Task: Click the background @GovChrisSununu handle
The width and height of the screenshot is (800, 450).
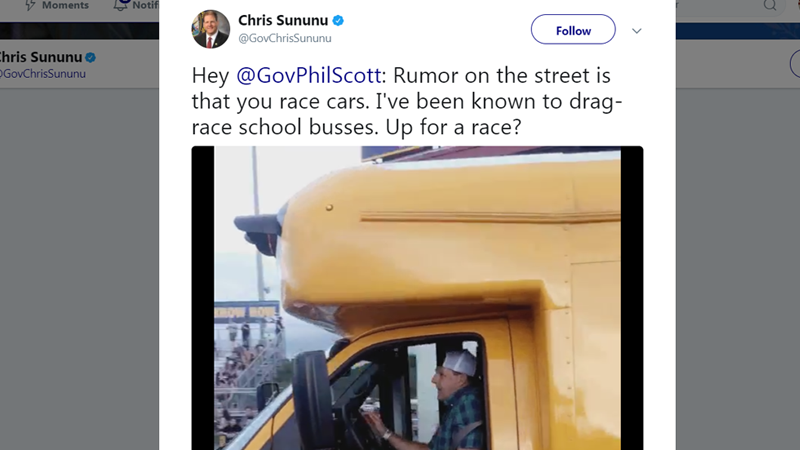Action: [x=43, y=73]
